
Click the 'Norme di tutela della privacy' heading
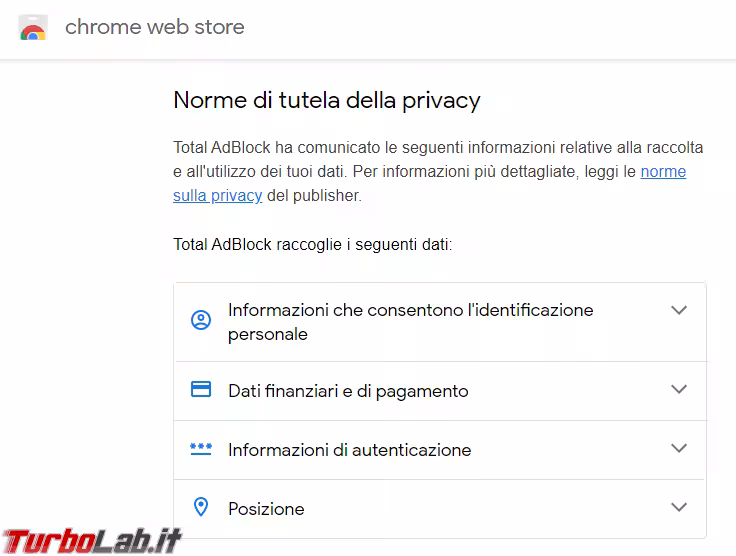click(x=327, y=100)
